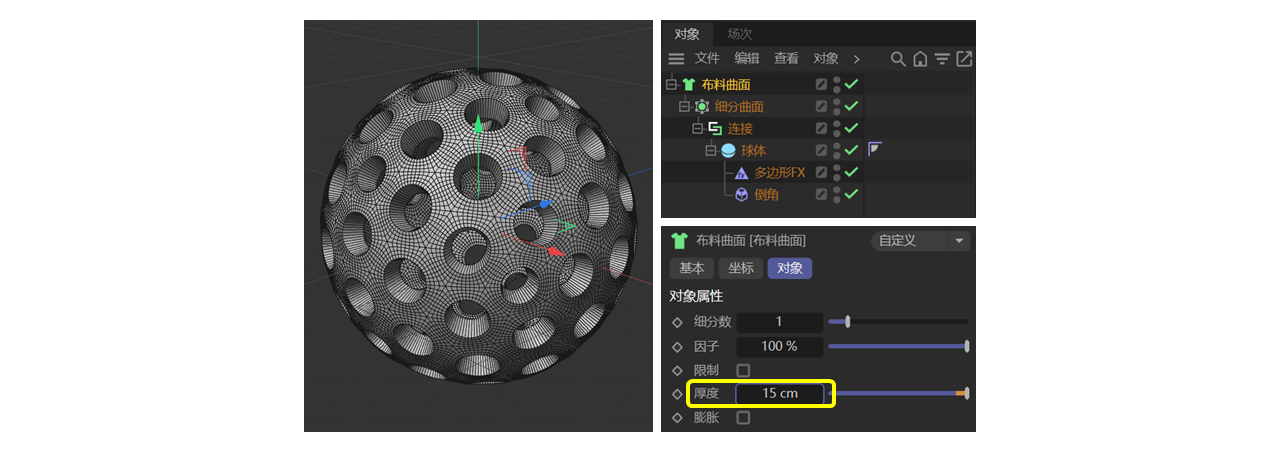This screenshot has height=453, width=1280.
Task: Select the 多边形FX deformer icon
Action: coord(741,173)
